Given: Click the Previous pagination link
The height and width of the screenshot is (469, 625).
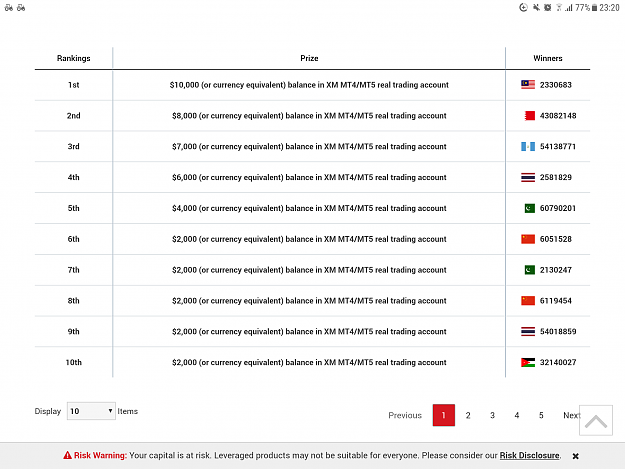Looking at the screenshot, I should click(405, 415).
